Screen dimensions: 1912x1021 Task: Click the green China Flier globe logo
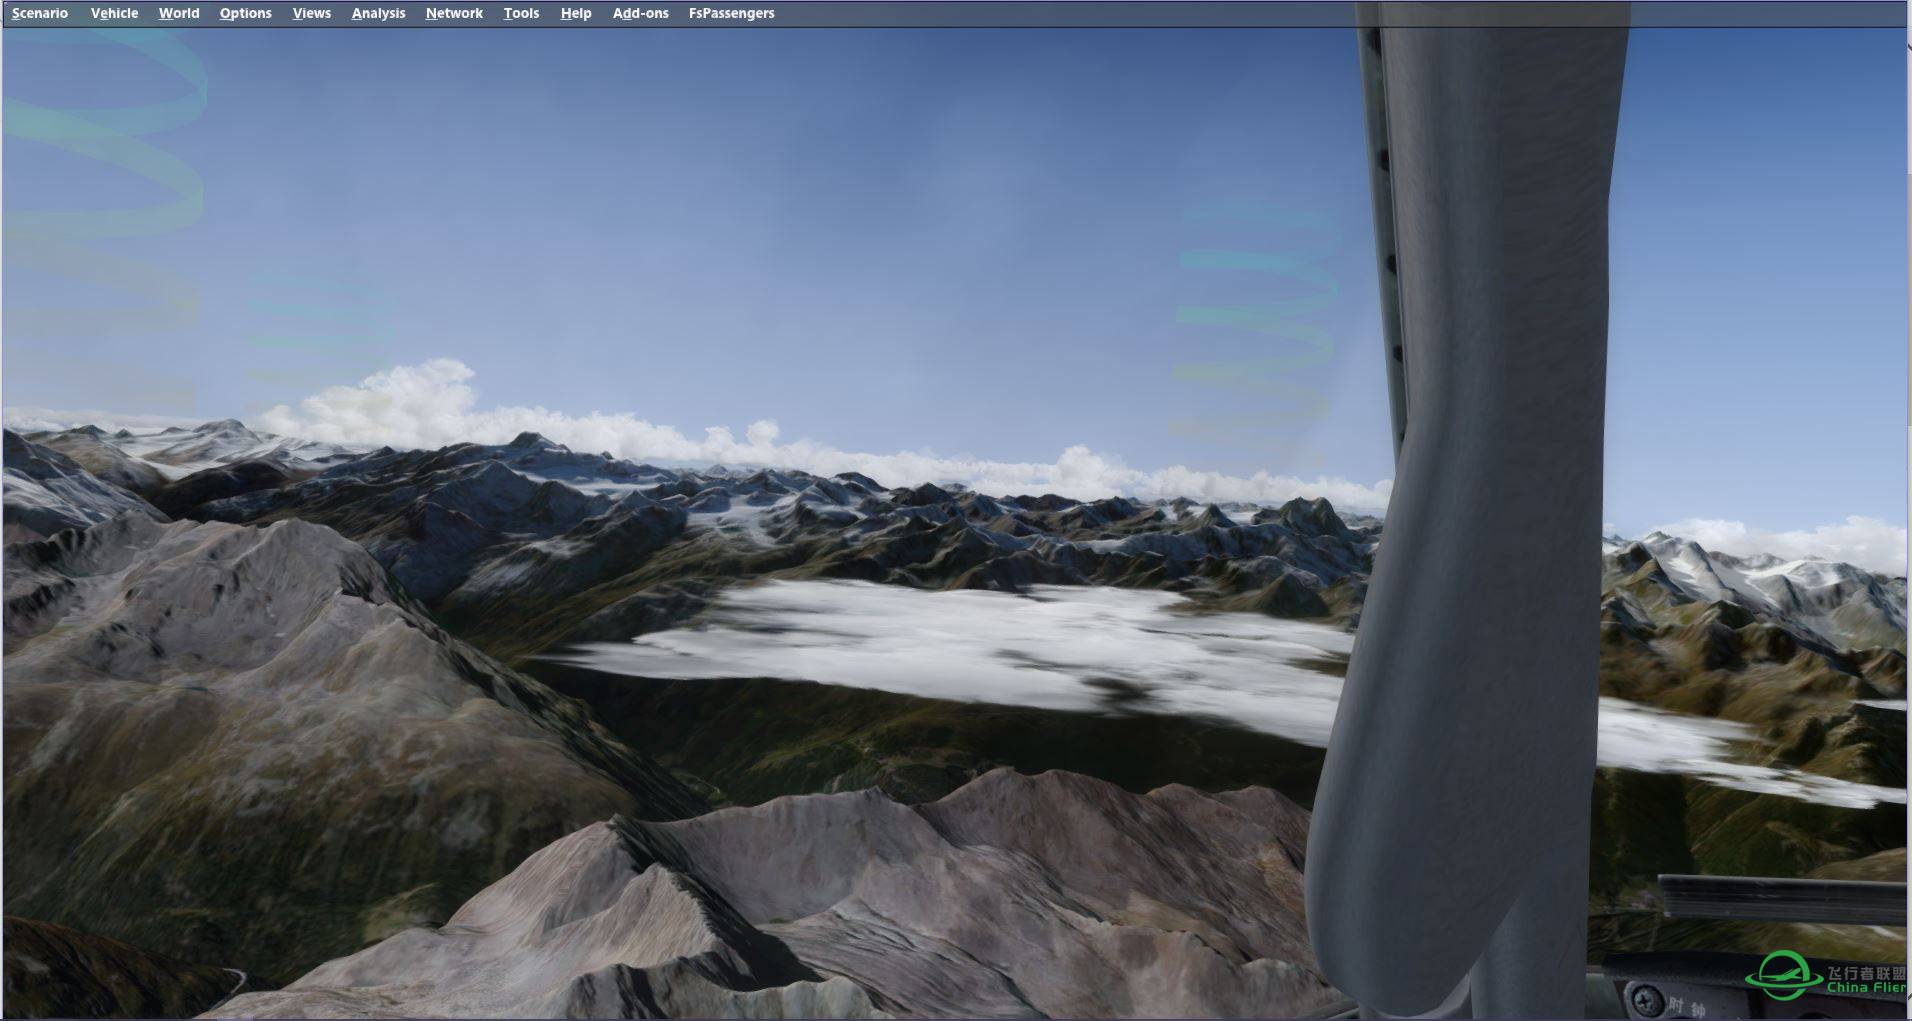(x=1783, y=974)
